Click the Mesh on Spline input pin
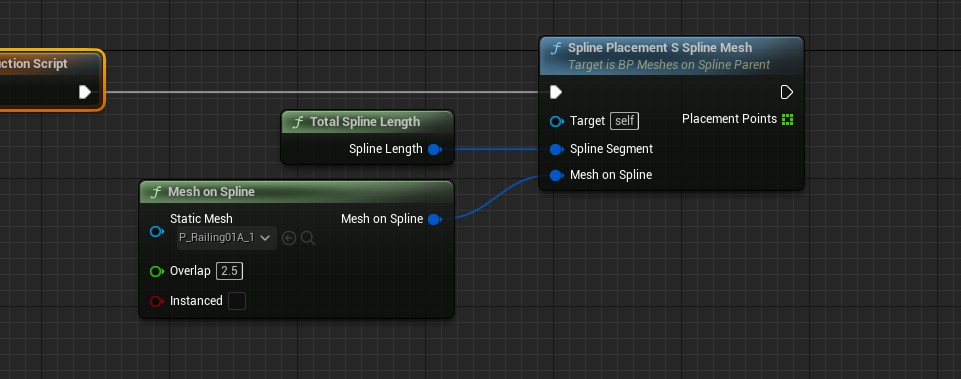Image resolution: width=961 pixels, height=379 pixels. (x=556, y=175)
